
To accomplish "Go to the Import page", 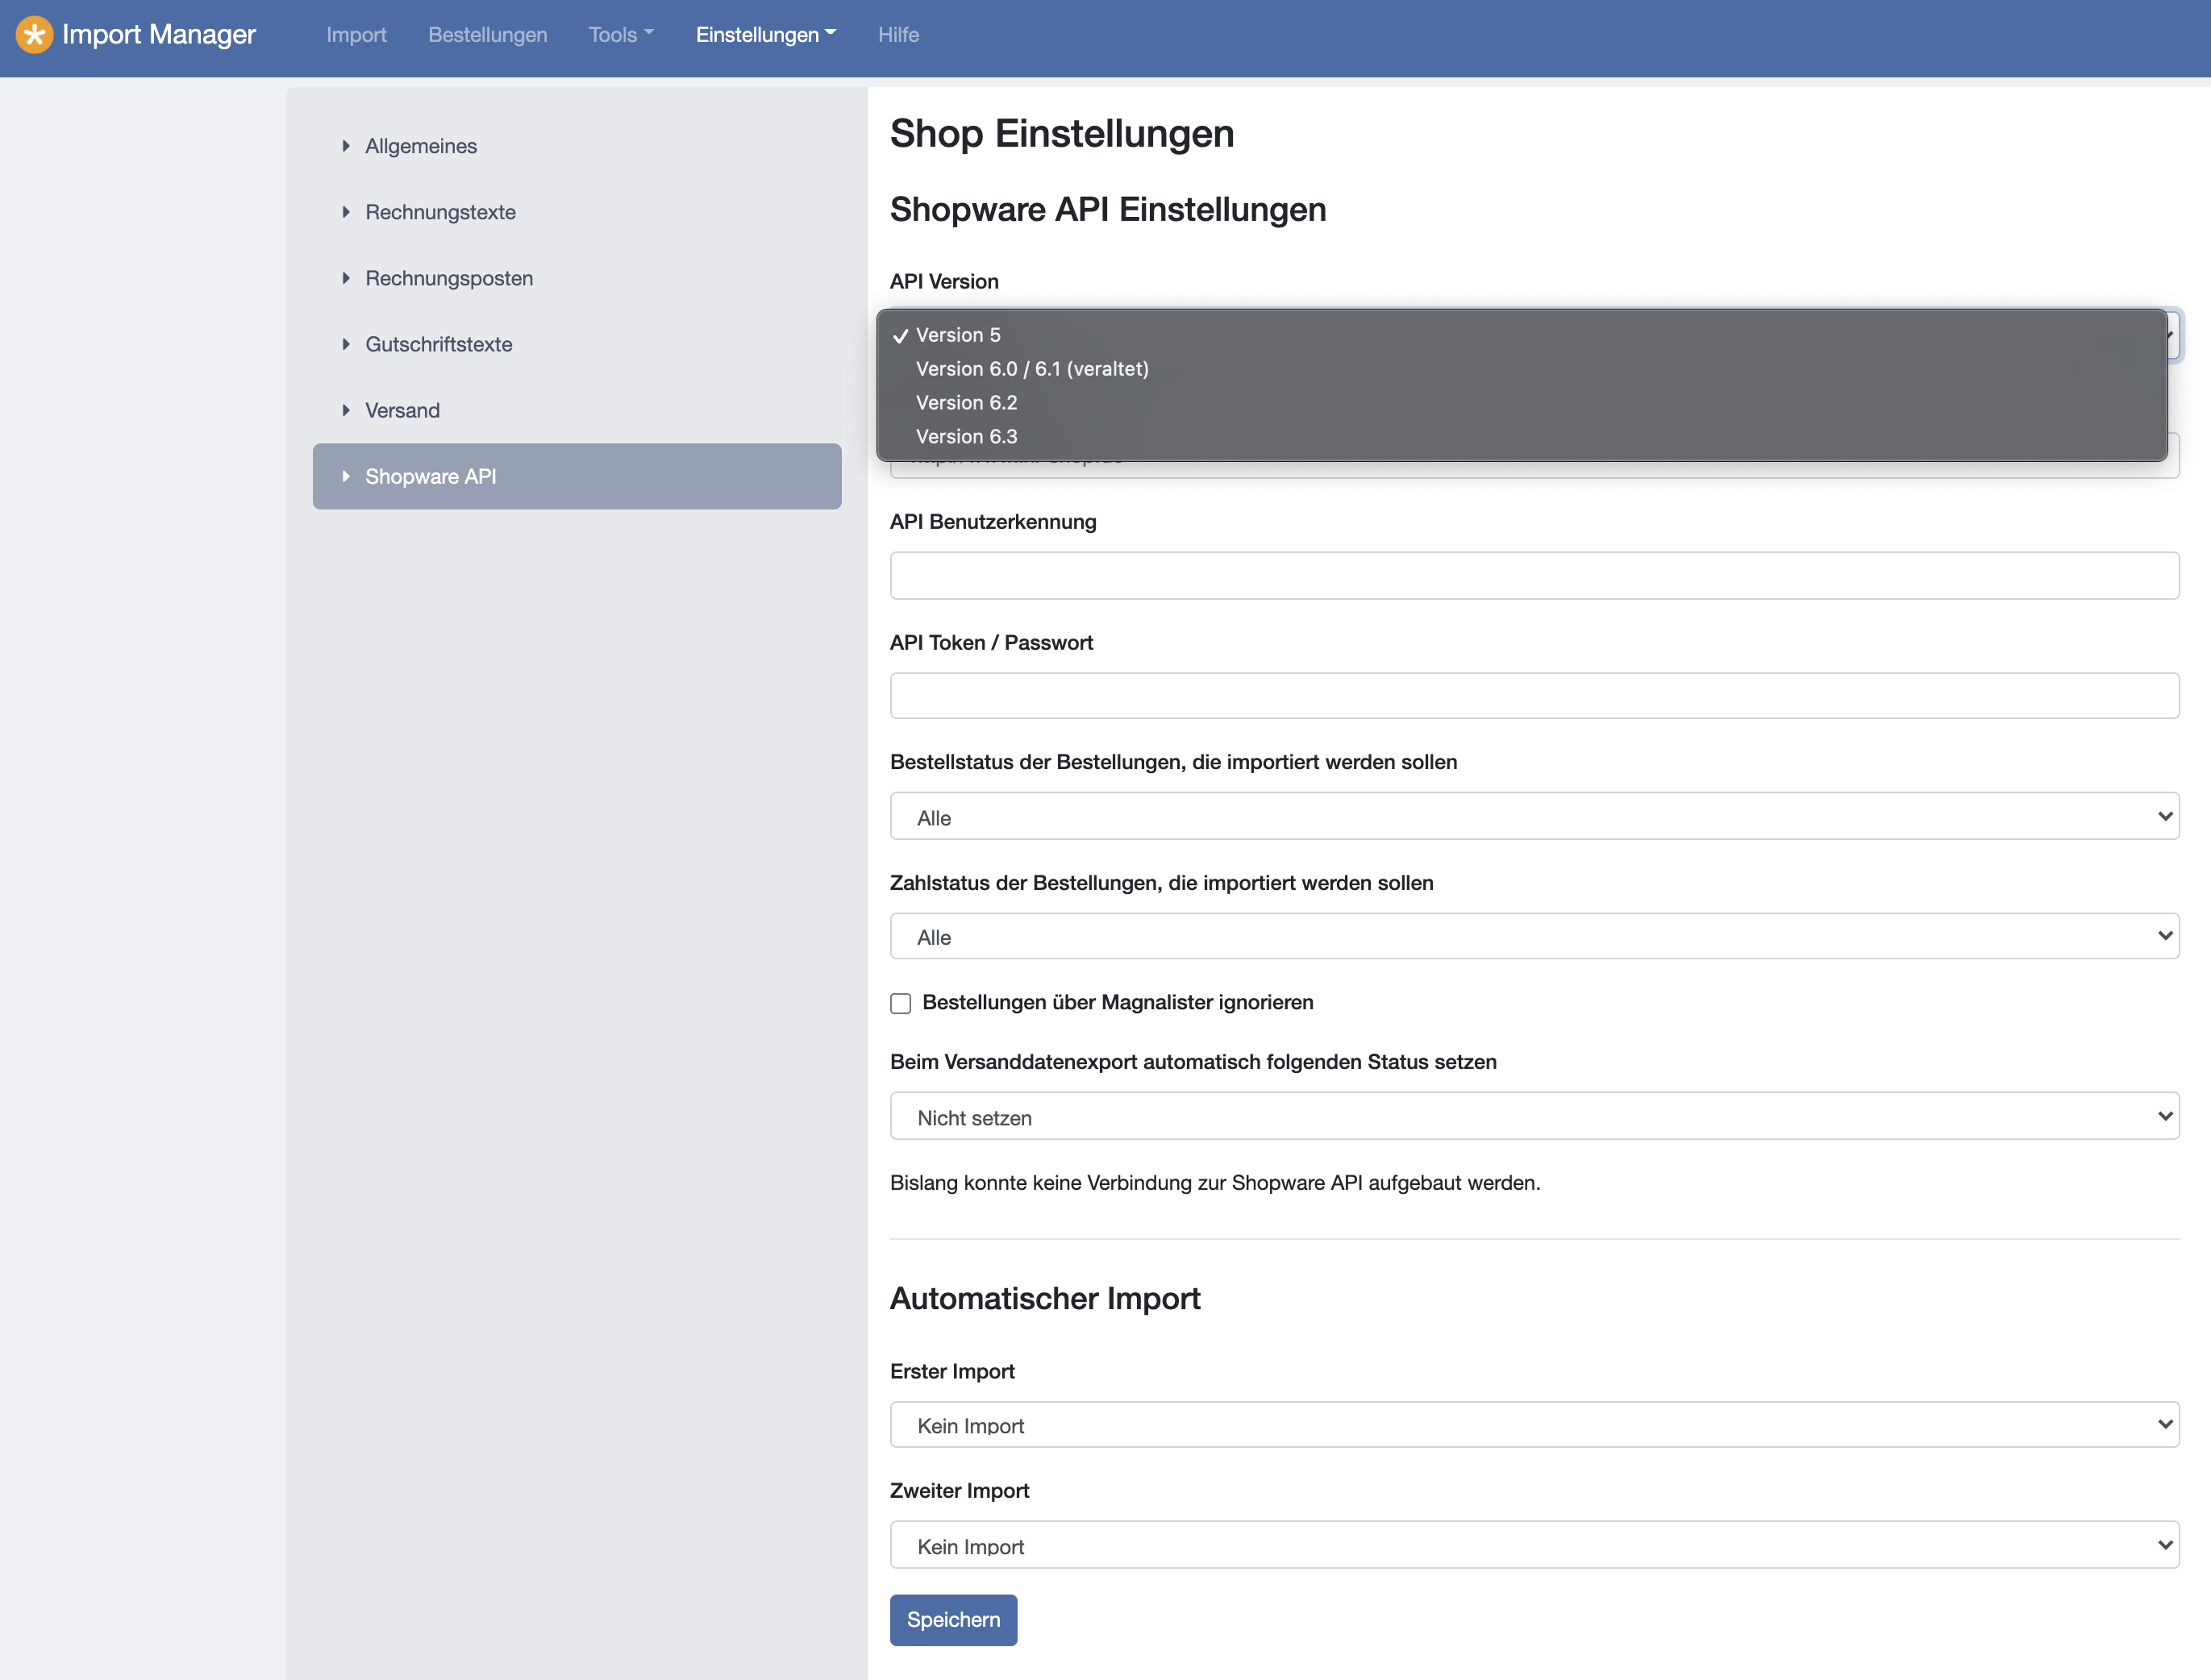I will tap(356, 35).
